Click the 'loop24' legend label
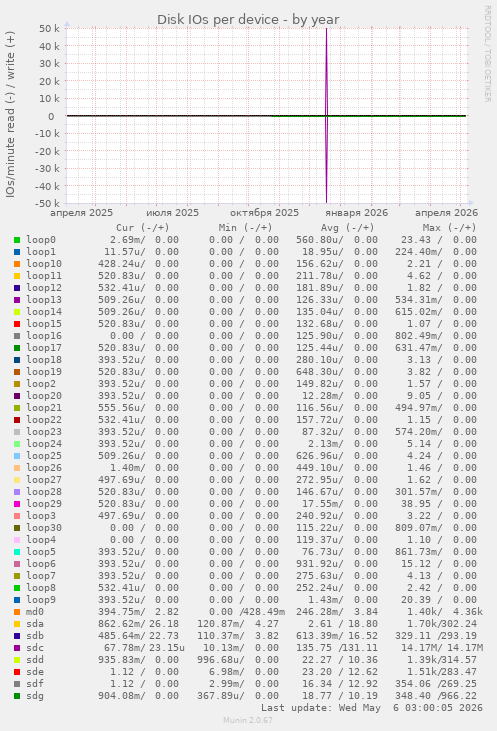Screen dimensions: 497x731 [44, 444]
